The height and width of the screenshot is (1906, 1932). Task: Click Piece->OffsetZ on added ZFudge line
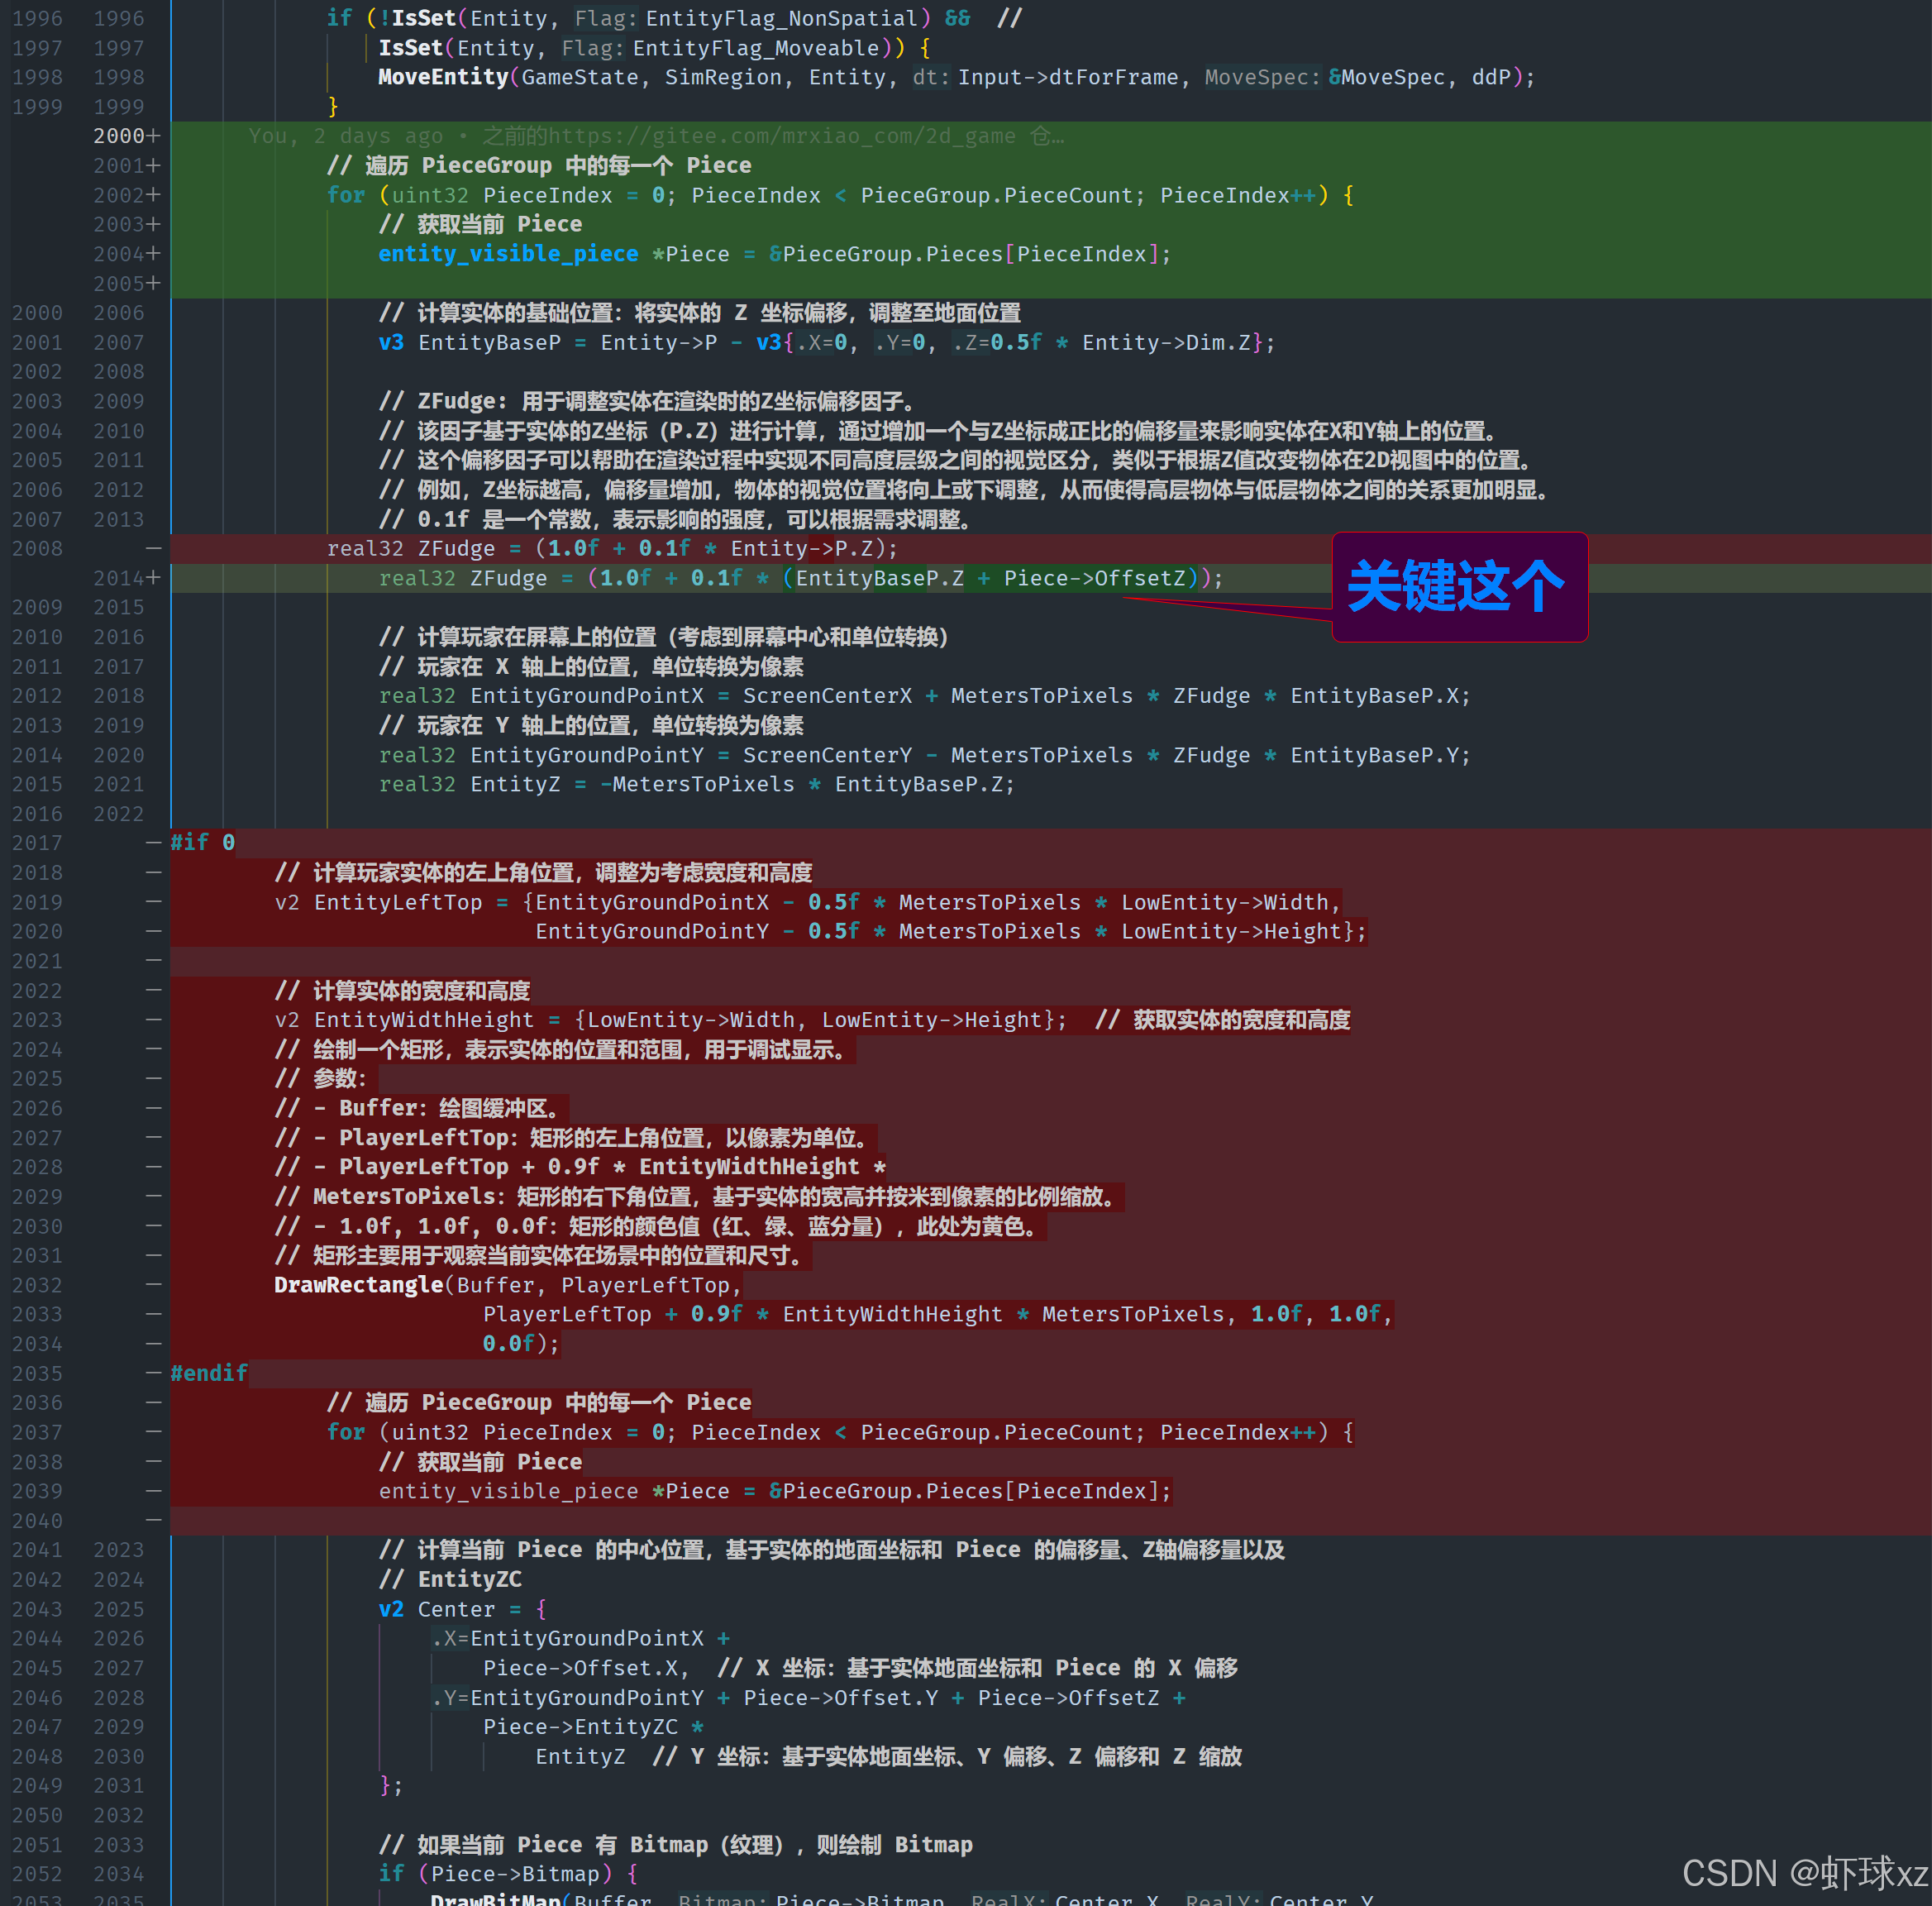1094,578
